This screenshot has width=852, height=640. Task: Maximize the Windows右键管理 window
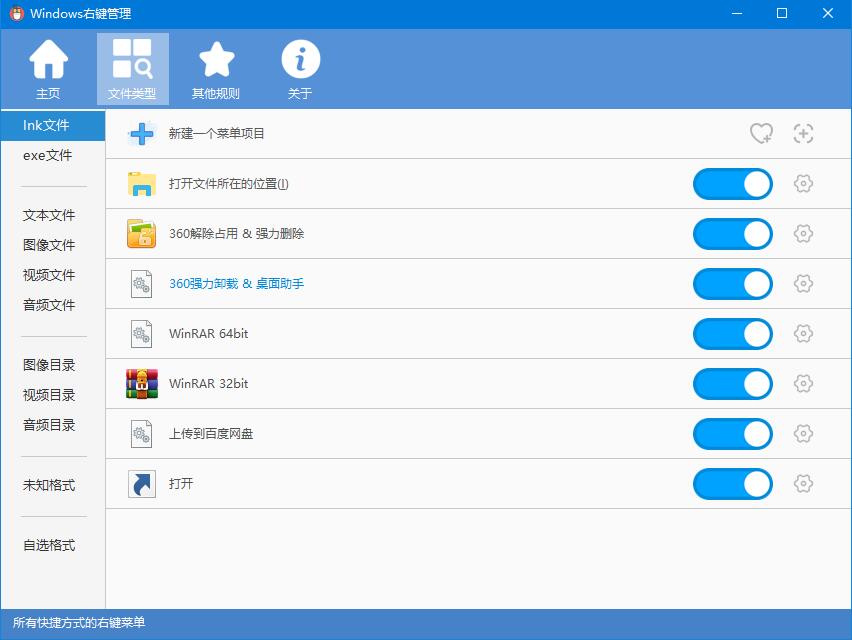click(782, 14)
